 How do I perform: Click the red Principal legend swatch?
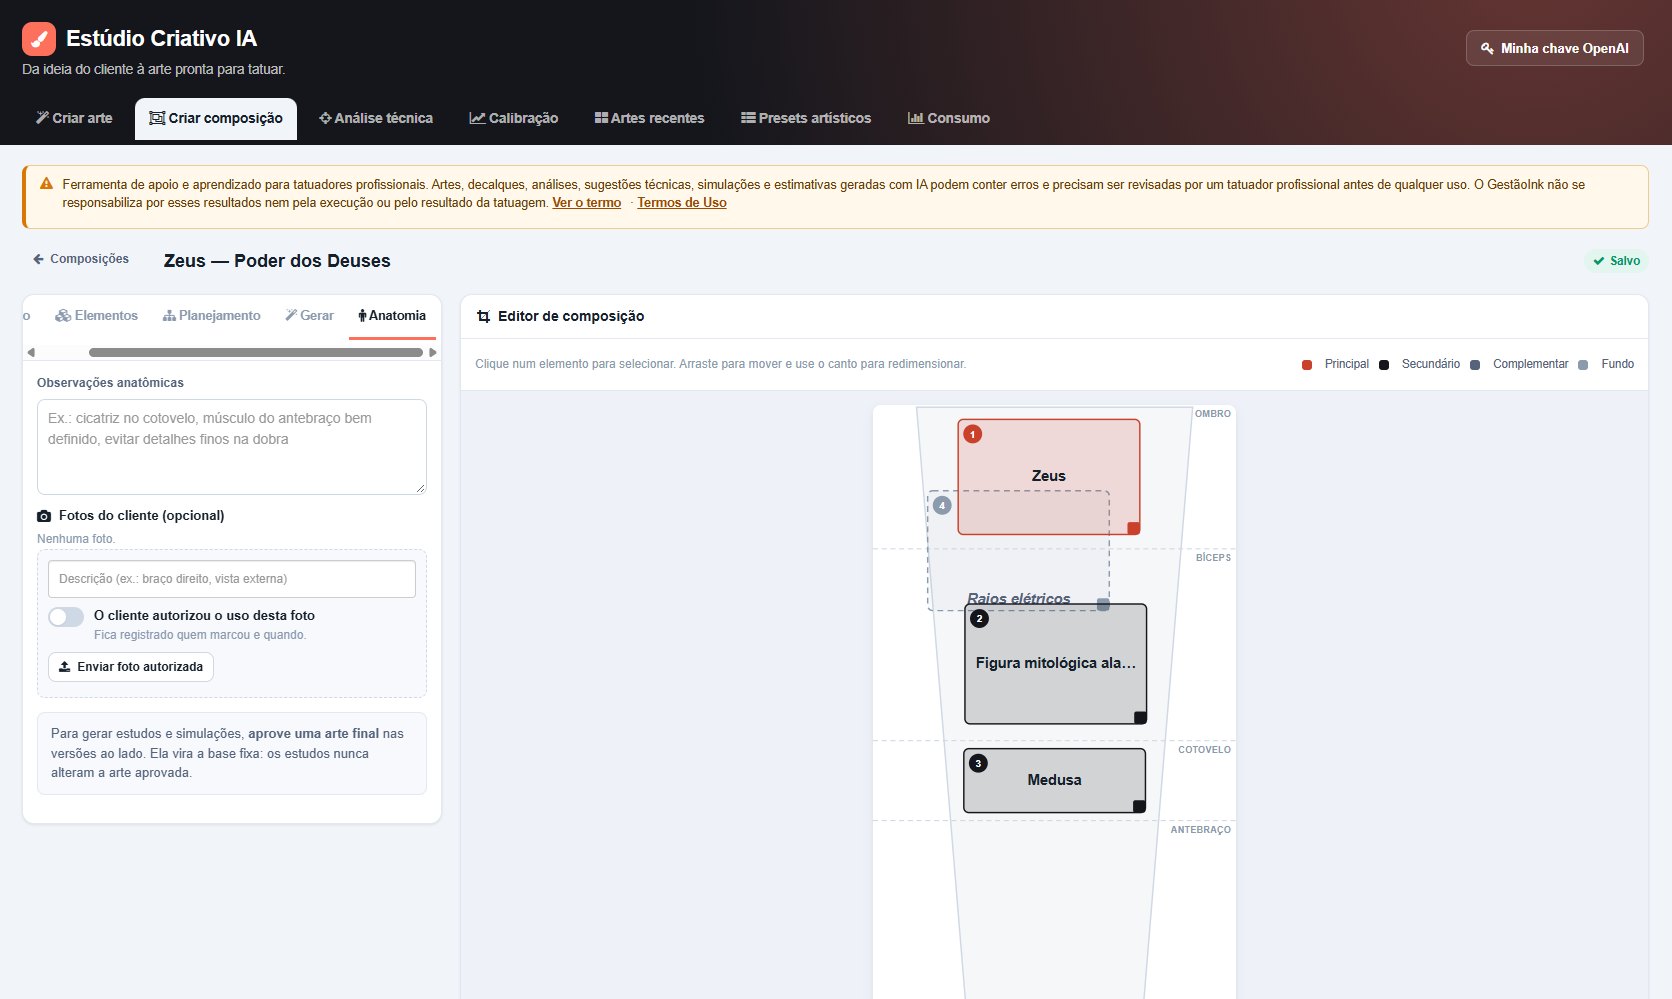1307,365
